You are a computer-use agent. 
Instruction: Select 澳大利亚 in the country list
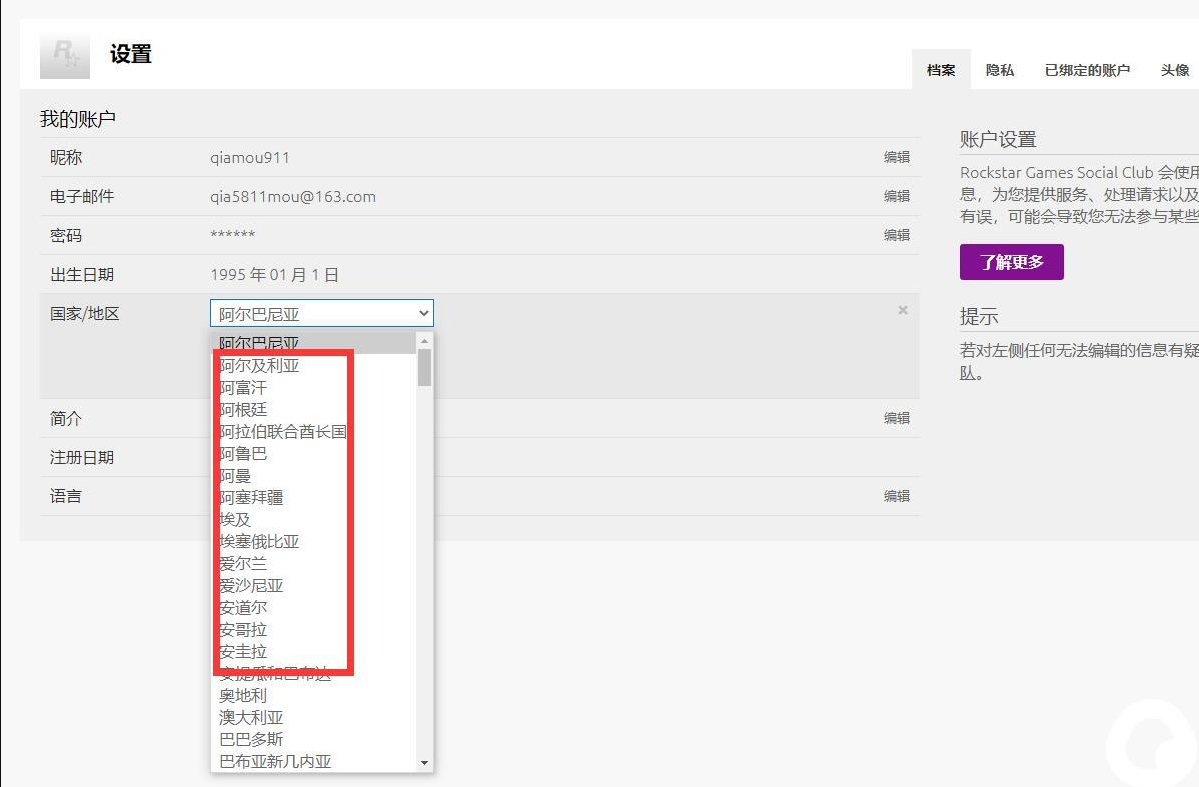314,717
